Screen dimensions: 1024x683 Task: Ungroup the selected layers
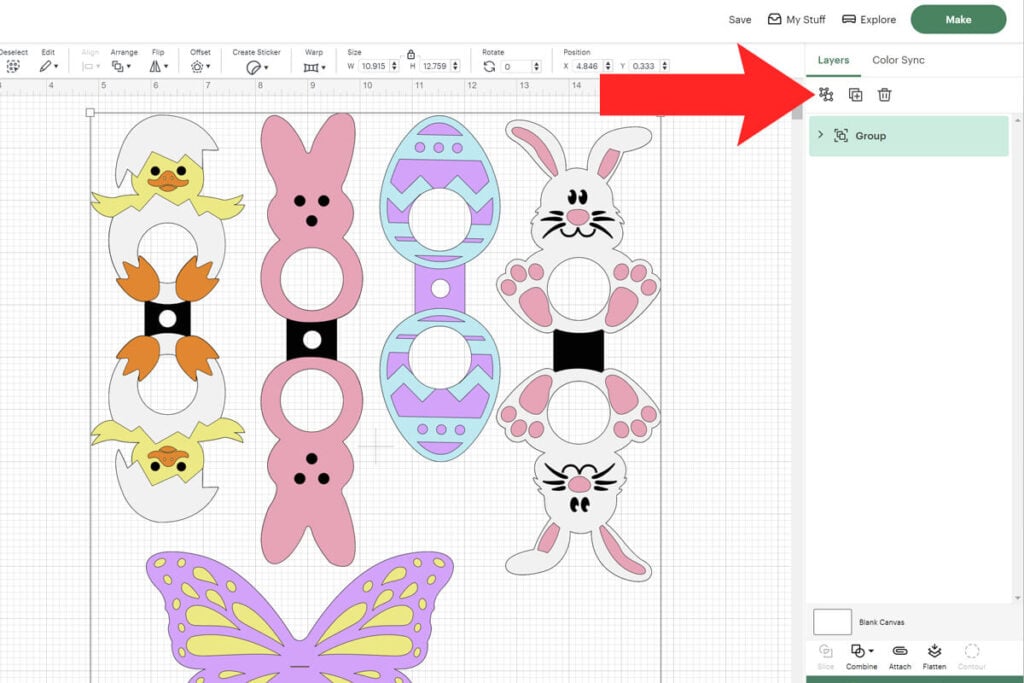(826, 94)
